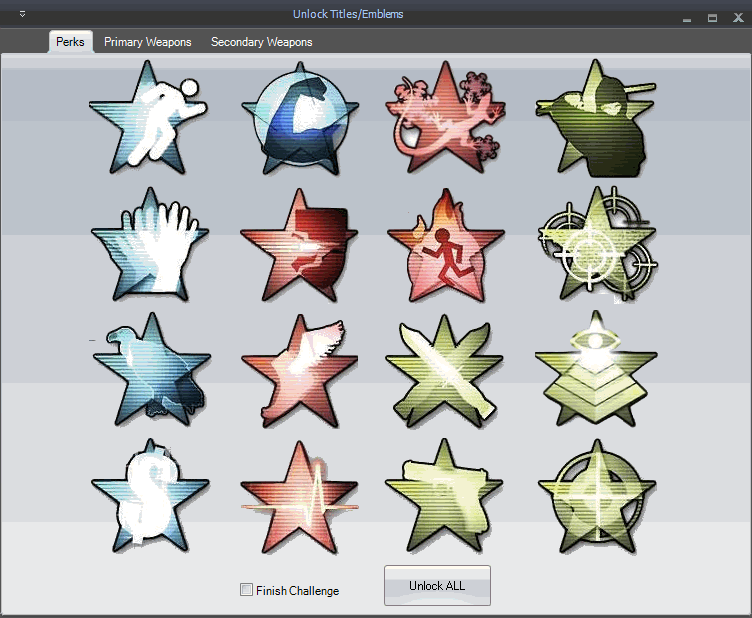Pick the glowing eye pyramid emblem

tap(596, 368)
